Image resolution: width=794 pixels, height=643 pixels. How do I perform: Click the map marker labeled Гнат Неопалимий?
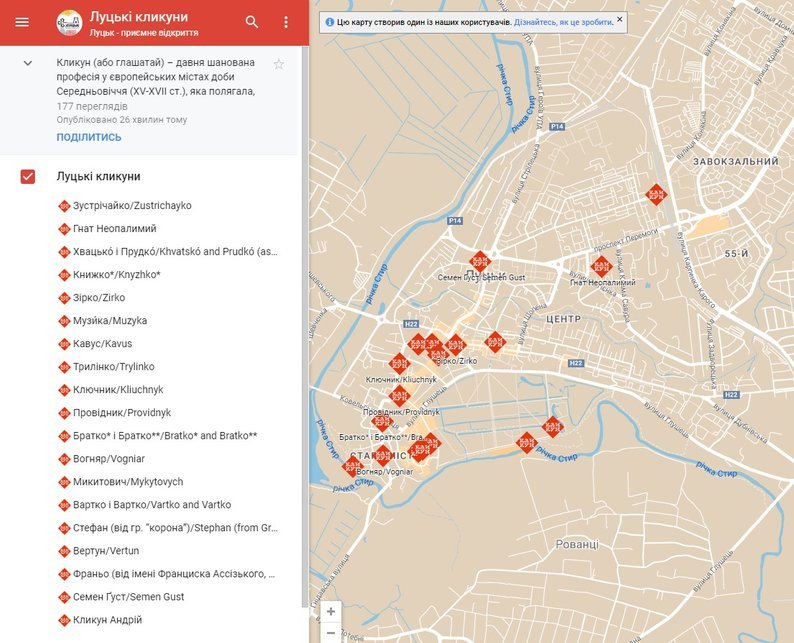pyautogui.click(x=601, y=266)
